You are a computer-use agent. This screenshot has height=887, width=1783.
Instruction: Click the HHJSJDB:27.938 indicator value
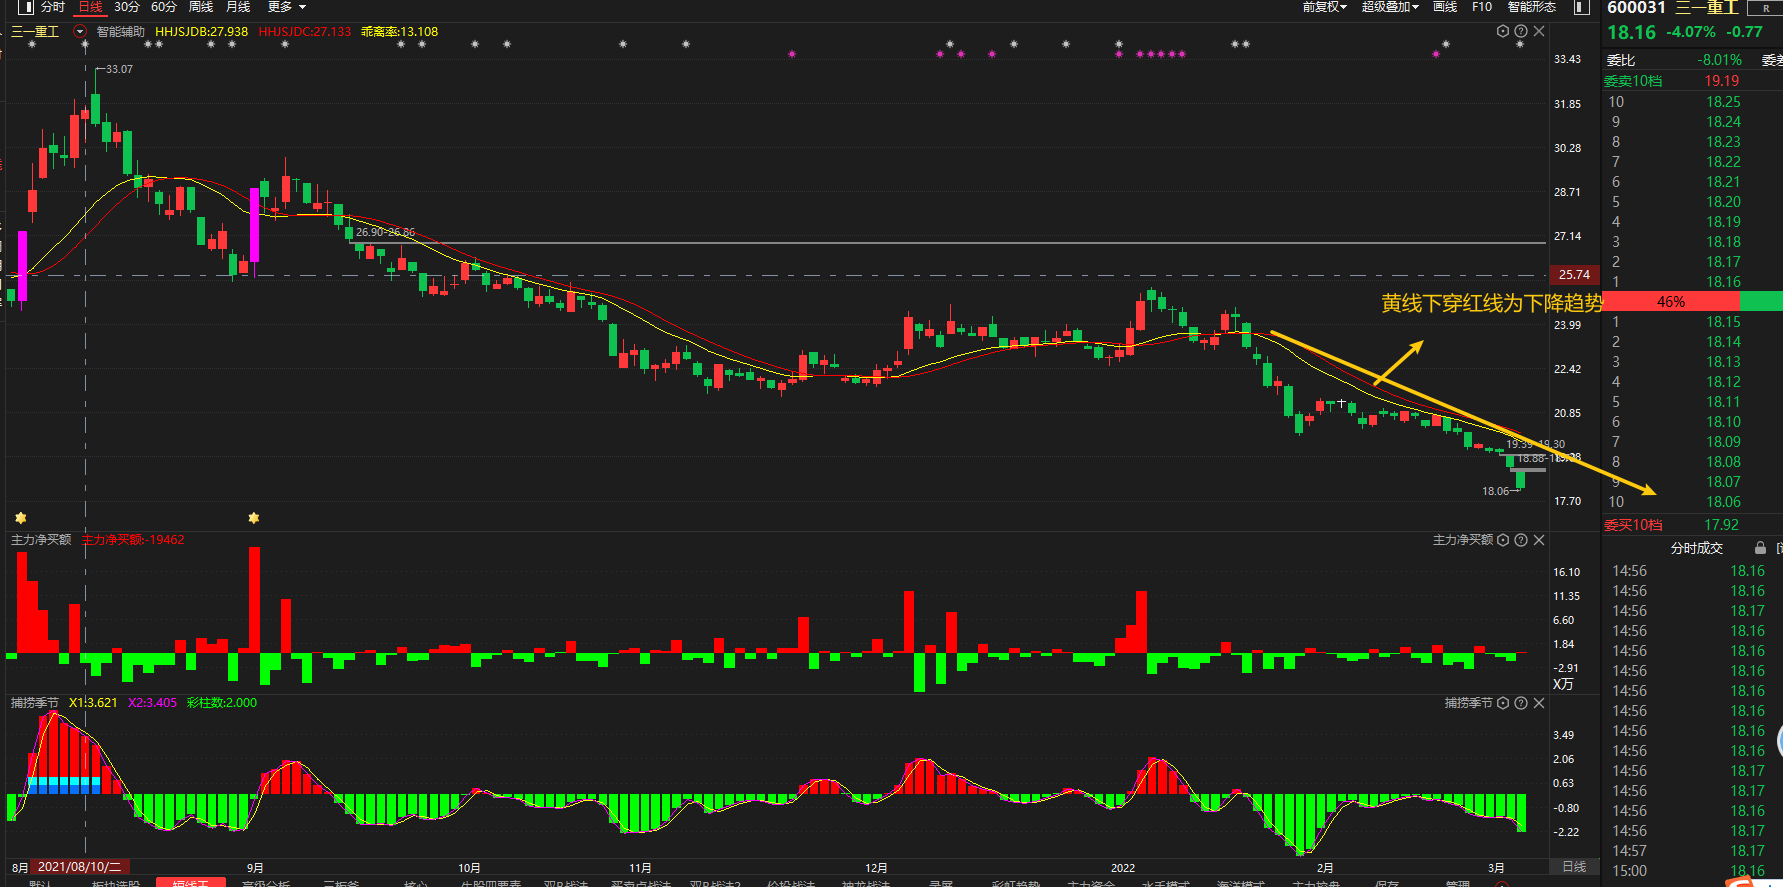(x=201, y=32)
